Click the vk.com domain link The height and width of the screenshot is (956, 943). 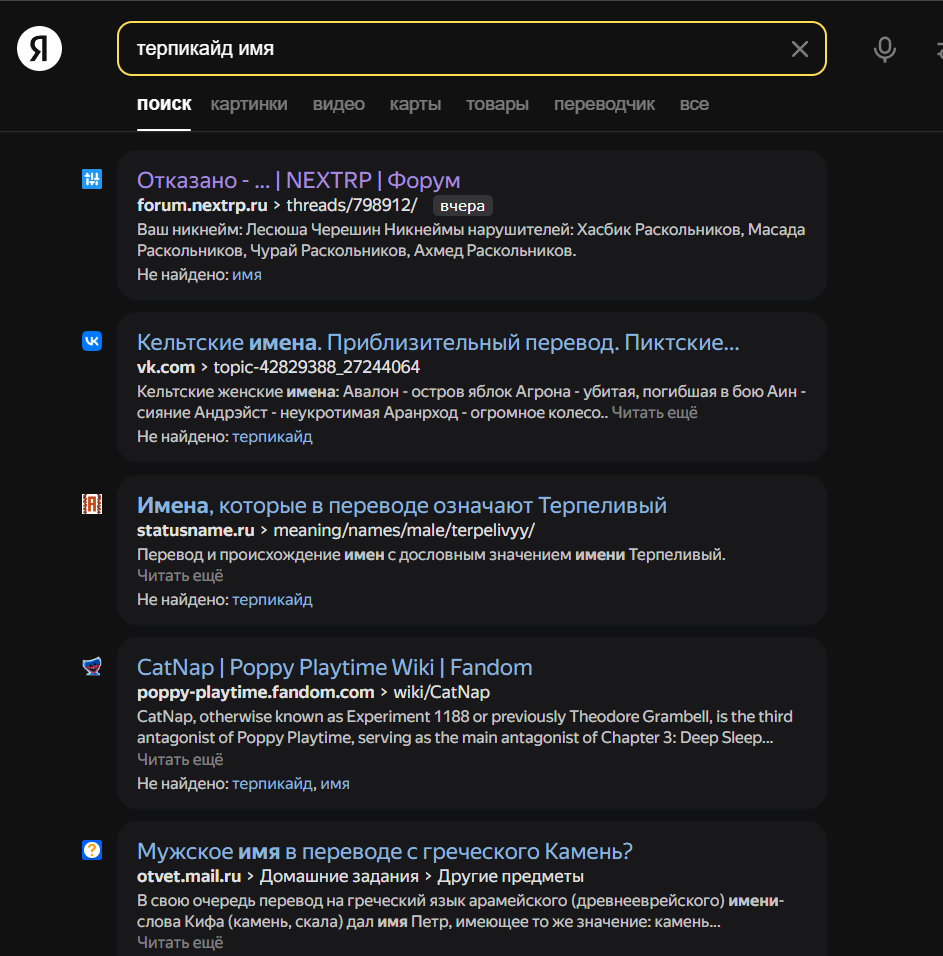click(x=166, y=367)
